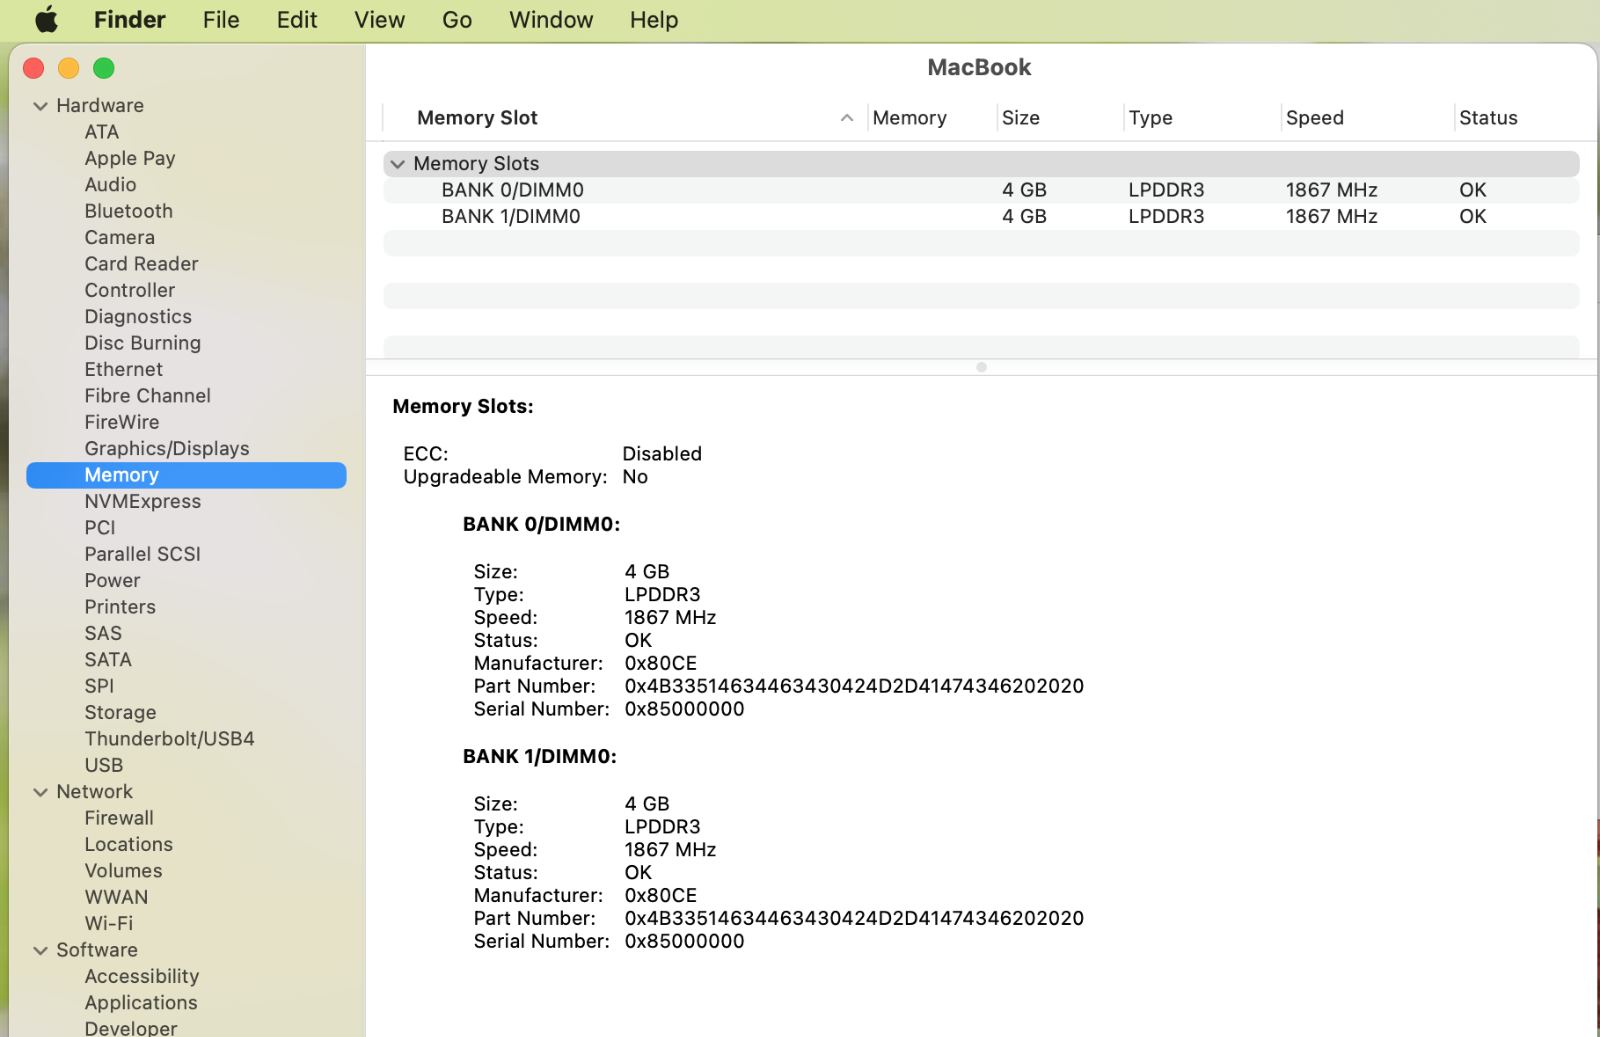1600x1037 pixels.
Task: Open the Finder menu
Action: (129, 20)
